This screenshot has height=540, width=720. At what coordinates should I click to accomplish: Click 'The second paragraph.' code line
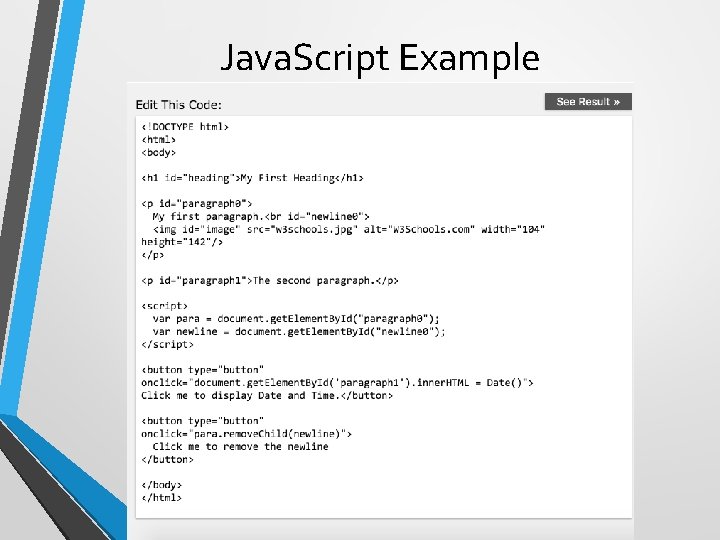point(270,281)
